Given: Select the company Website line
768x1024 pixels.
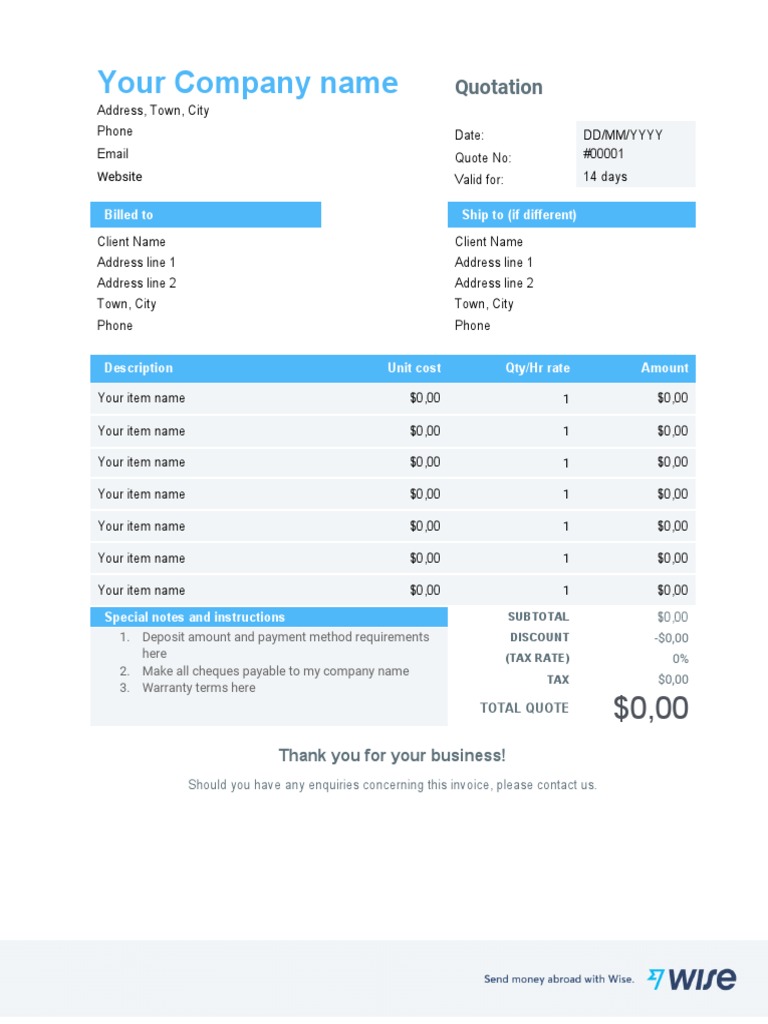Looking at the screenshot, I should point(120,176).
